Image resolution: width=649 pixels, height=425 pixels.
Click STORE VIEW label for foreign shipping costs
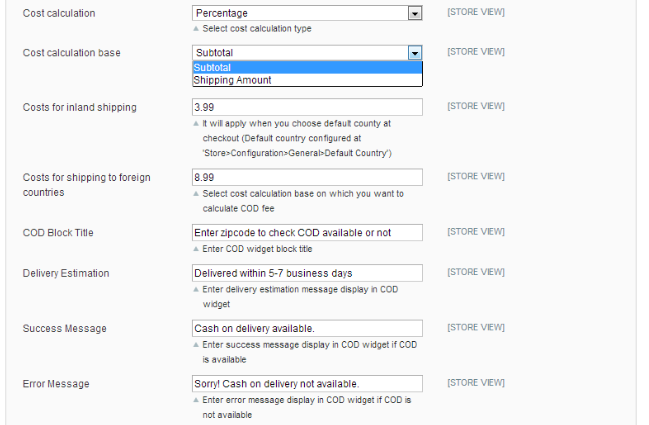pos(475,177)
